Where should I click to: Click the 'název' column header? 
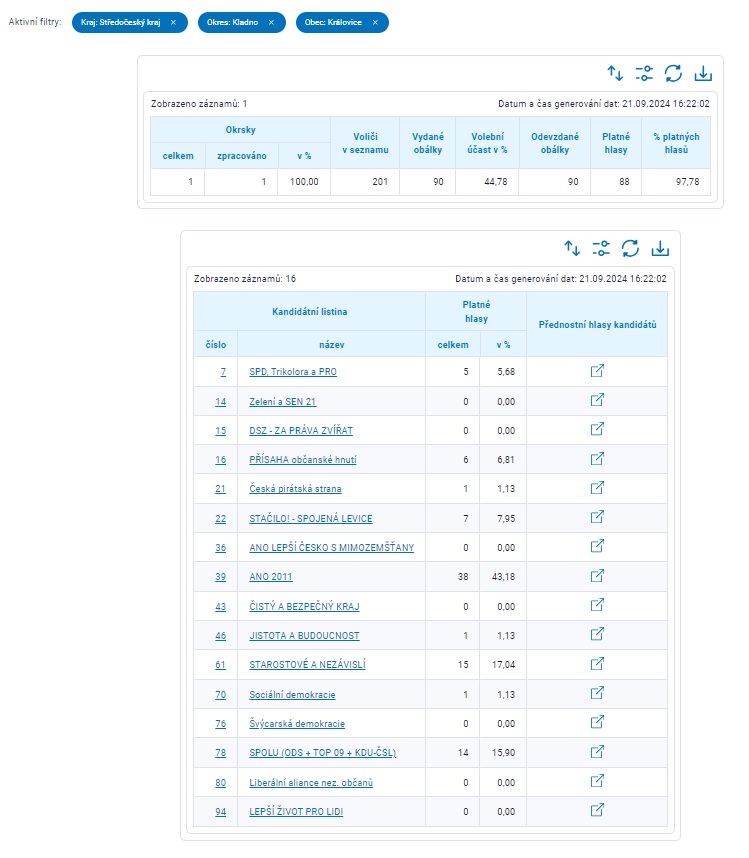click(331, 344)
